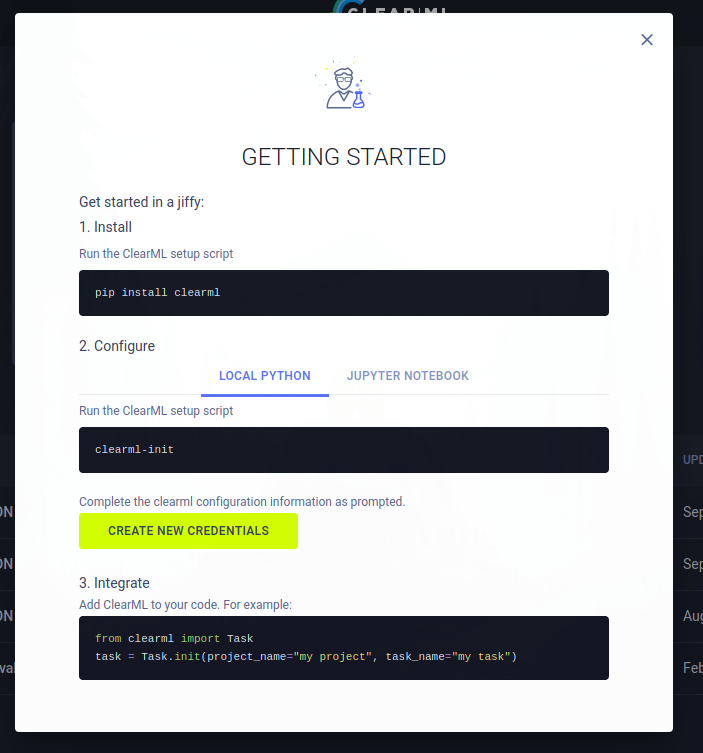Click the setup script text under Install
This screenshot has width=703, height=753.
pos(156,254)
